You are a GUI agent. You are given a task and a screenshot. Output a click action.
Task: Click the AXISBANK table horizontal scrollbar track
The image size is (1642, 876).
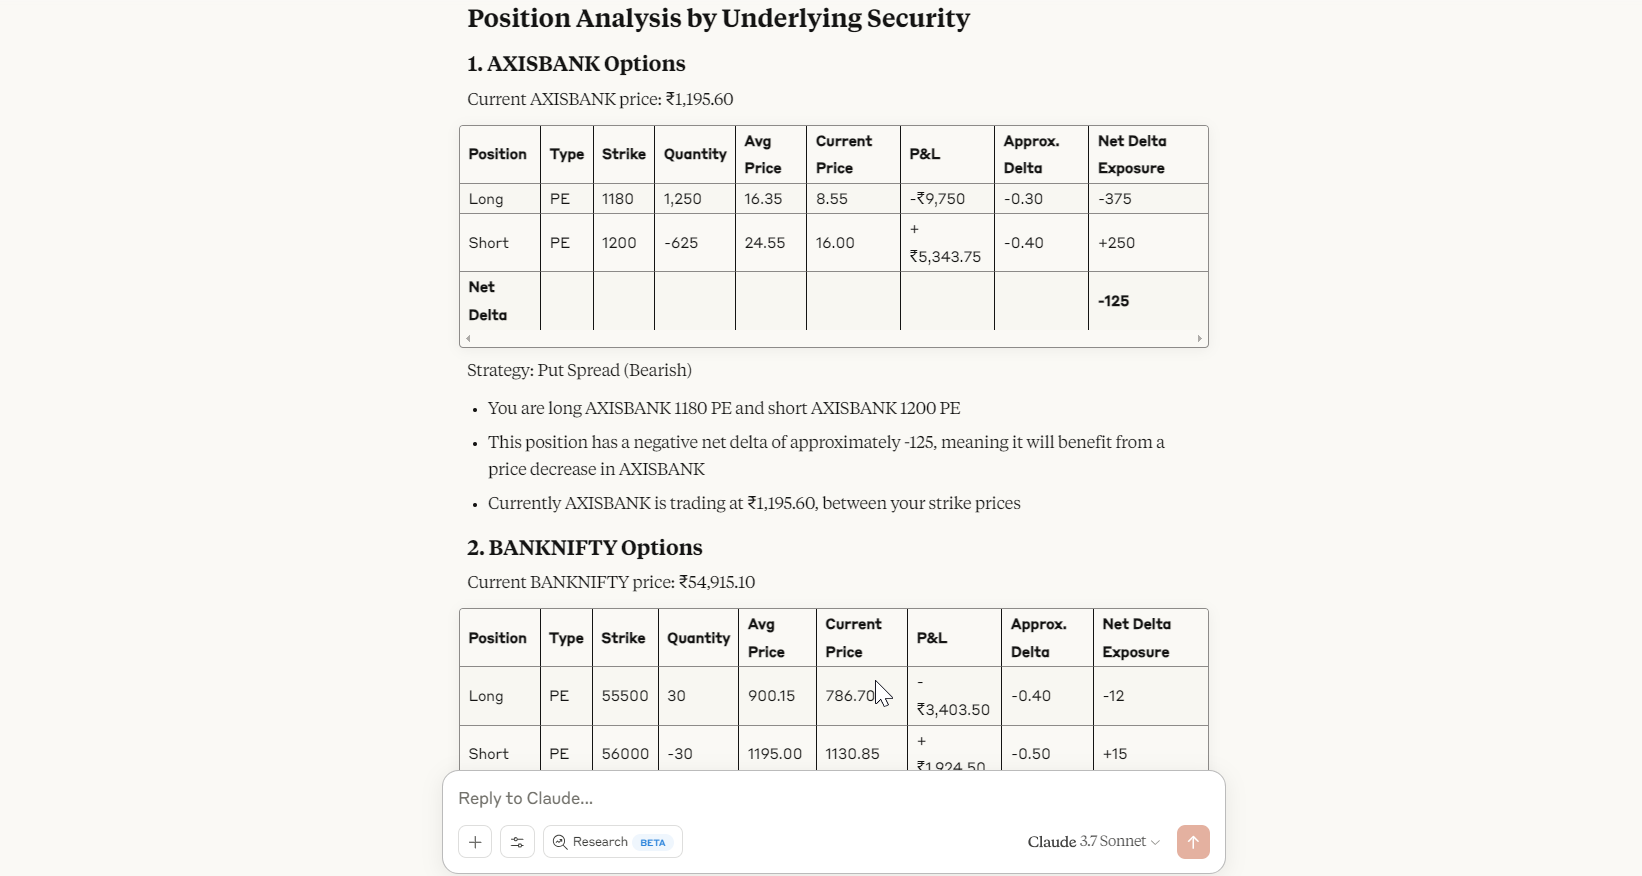click(x=834, y=339)
